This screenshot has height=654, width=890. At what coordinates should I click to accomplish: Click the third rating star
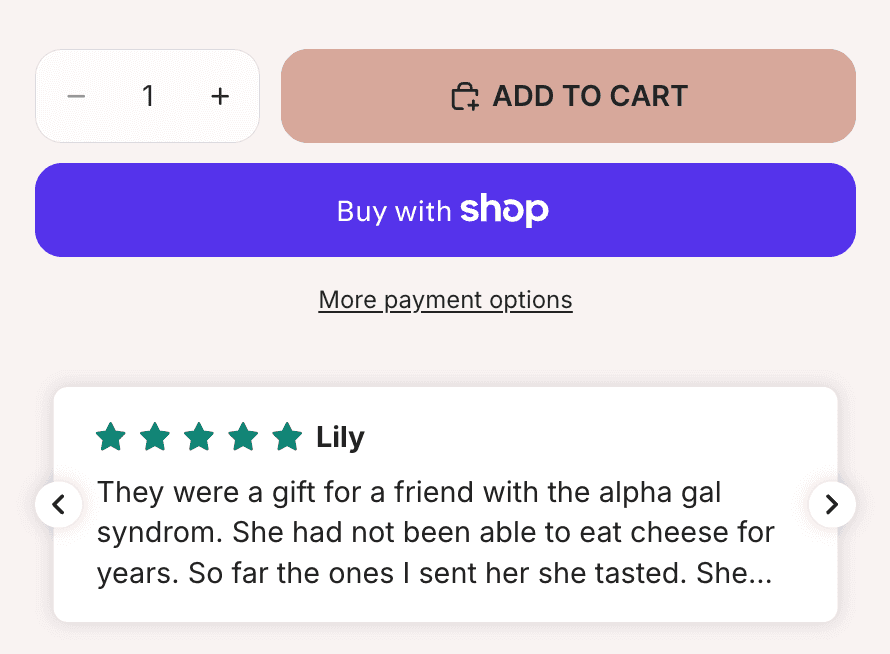[199, 437]
